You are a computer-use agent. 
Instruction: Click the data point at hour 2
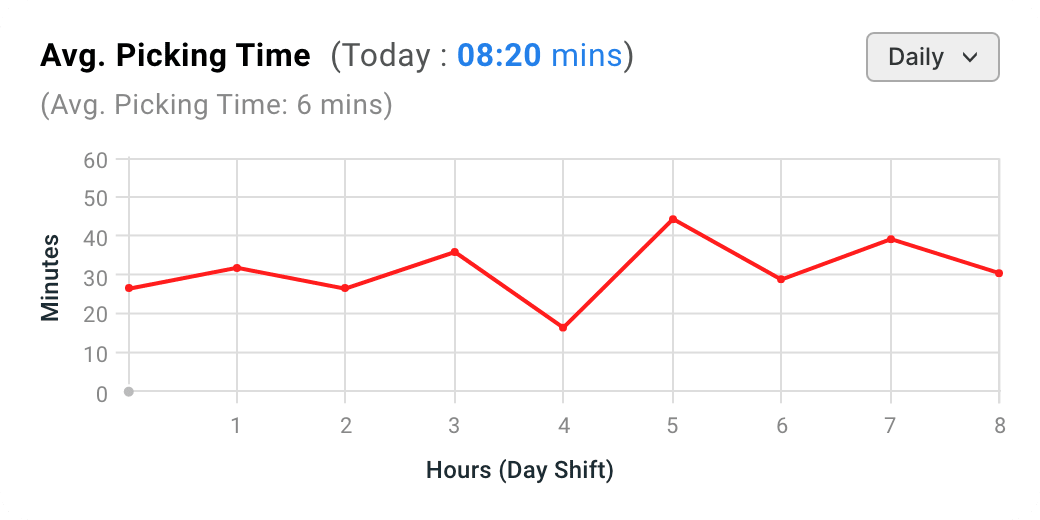tap(345, 289)
